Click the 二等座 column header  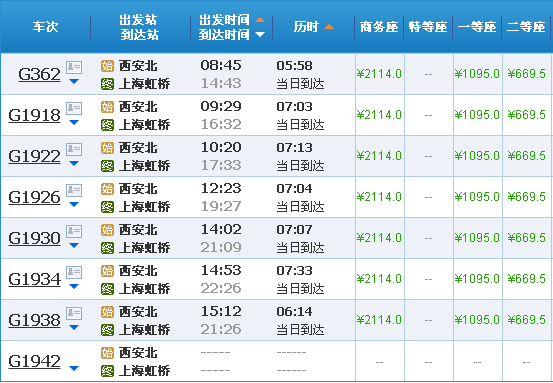coord(526,27)
